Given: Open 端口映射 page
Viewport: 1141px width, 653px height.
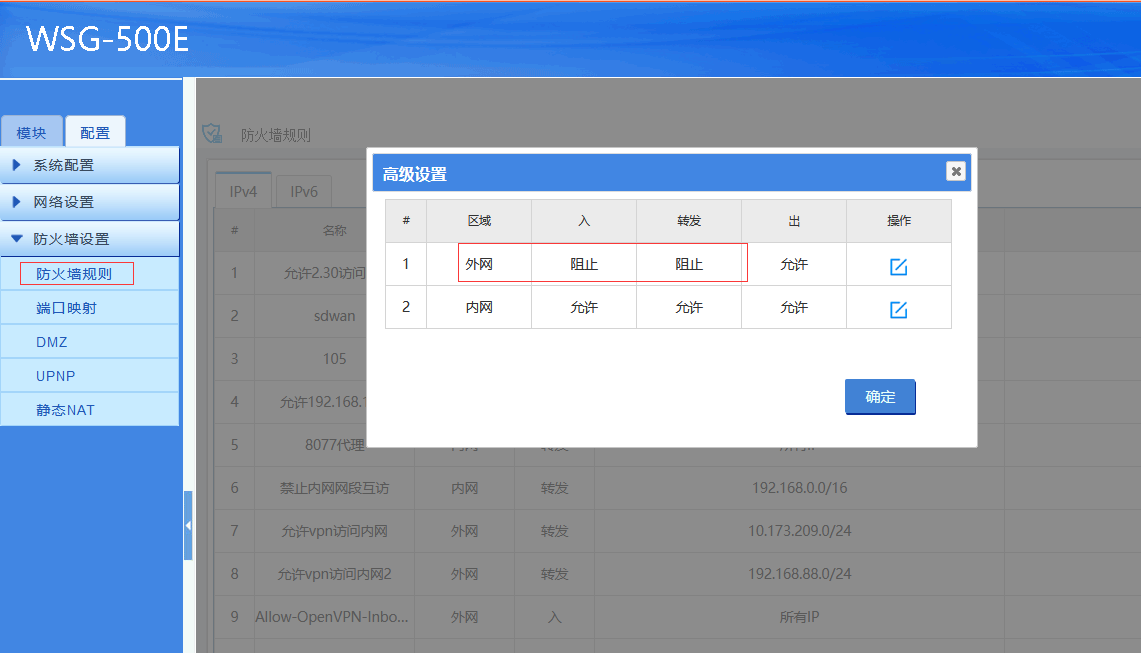Looking at the screenshot, I should (66, 308).
